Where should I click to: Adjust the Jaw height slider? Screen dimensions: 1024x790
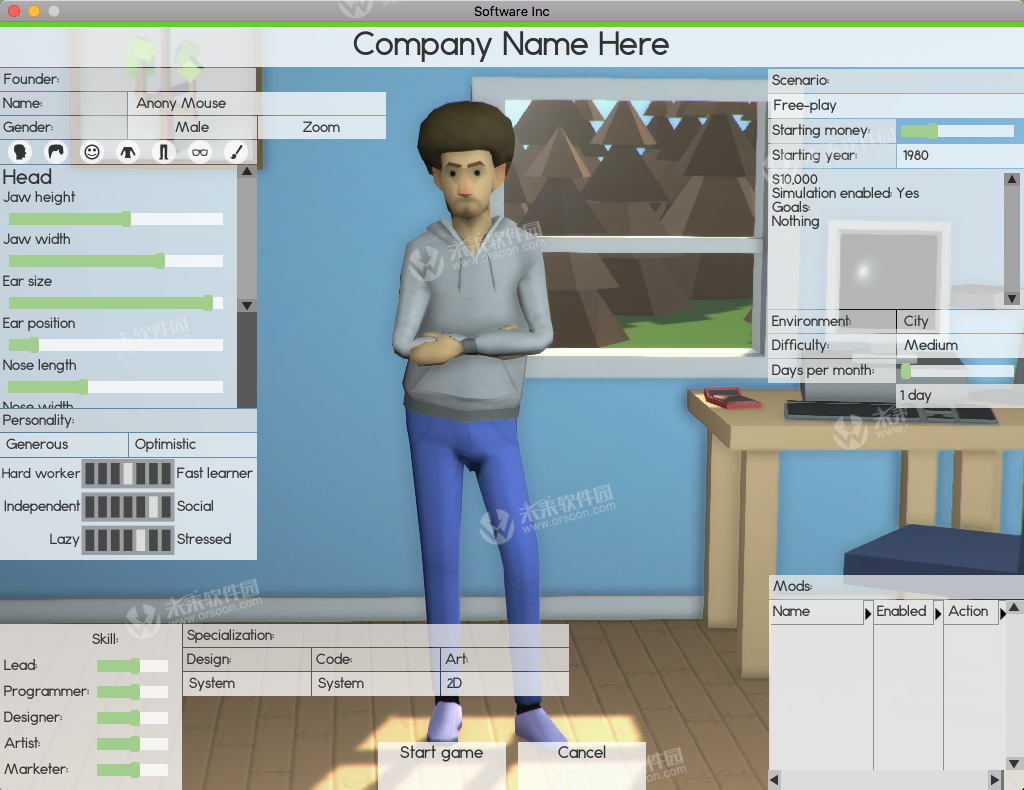[116, 219]
